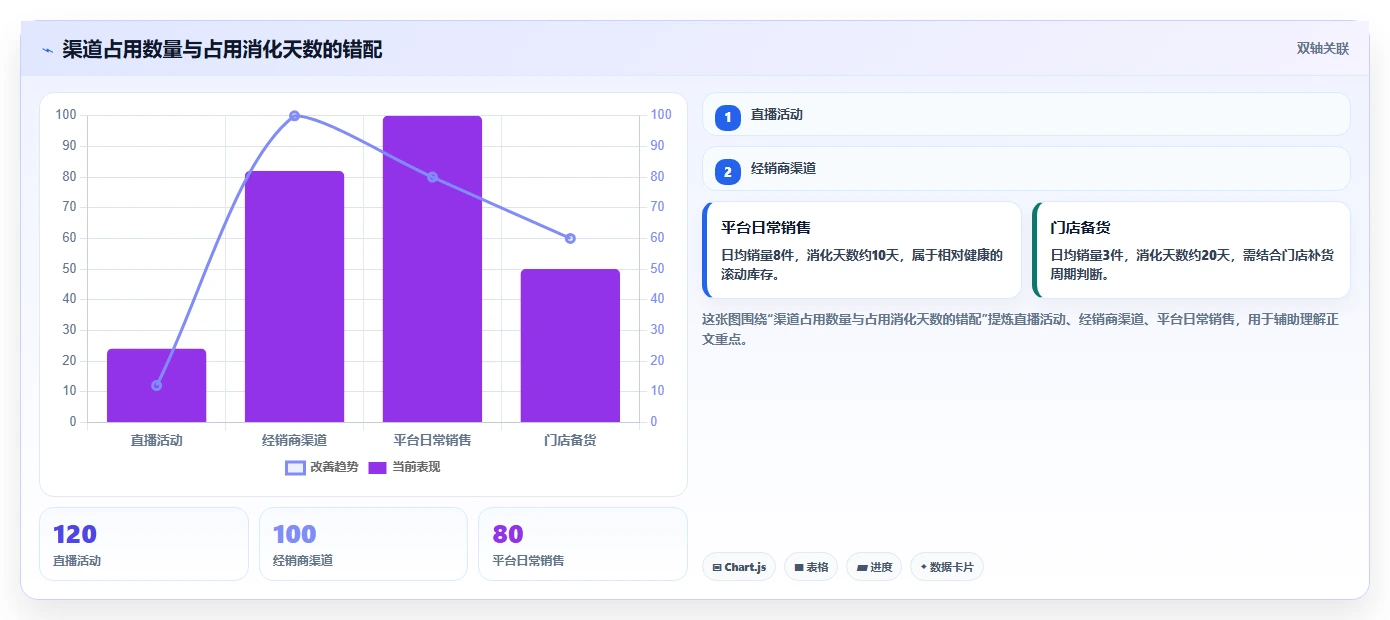Screen dimensions: 1390x620
Task: Click the number 1 badge
Action: coord(728,117)
